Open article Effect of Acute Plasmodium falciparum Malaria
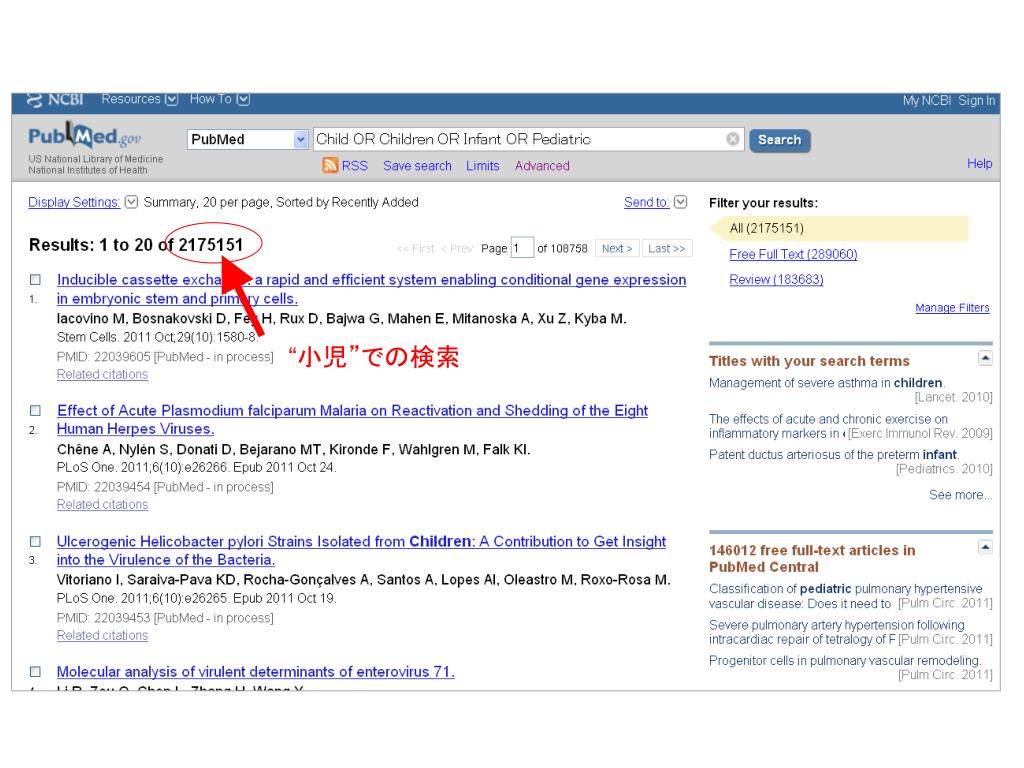The image size is (1024, 768). pyautogui.click(x=352, y=419)
